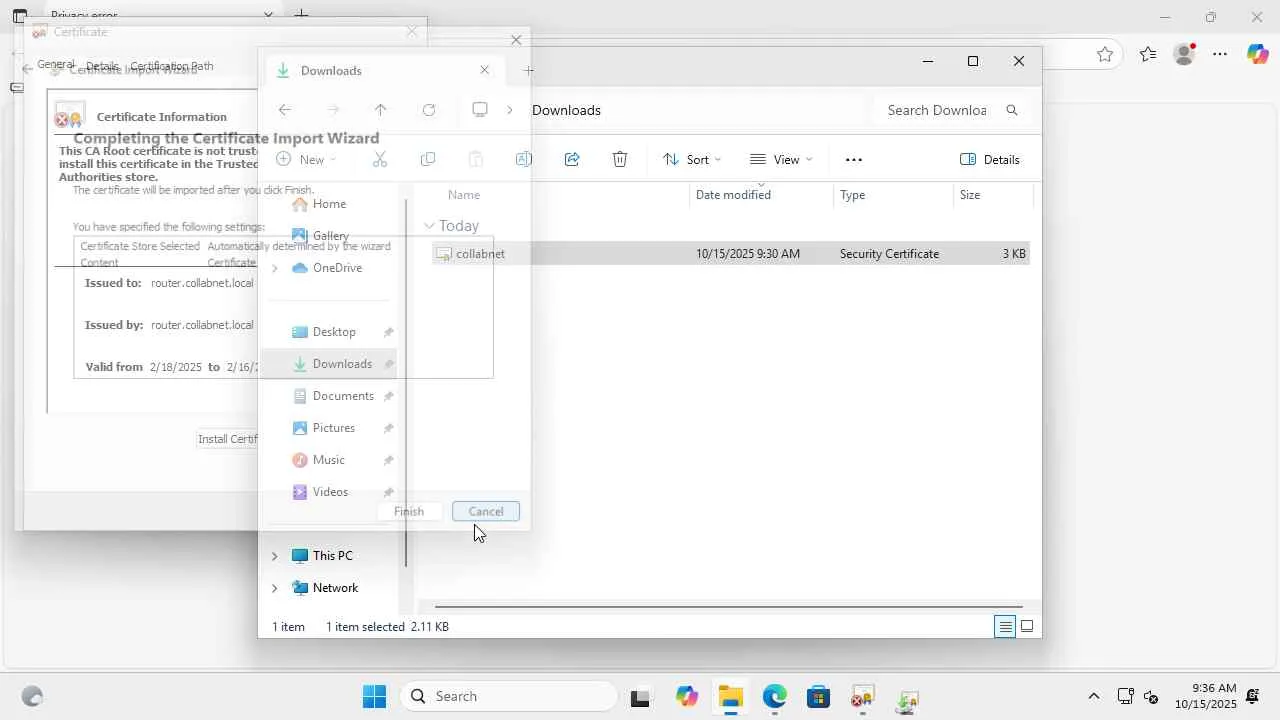
Task: Select Home in the navigation pane
Action: [x=329, y=204]
